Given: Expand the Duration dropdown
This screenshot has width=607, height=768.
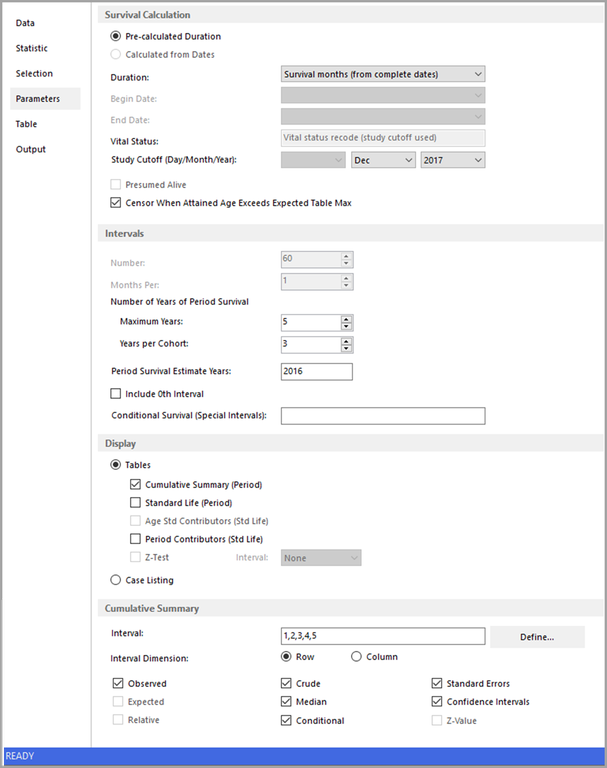Looking at the screenshot, I should [x=383, y=74].
